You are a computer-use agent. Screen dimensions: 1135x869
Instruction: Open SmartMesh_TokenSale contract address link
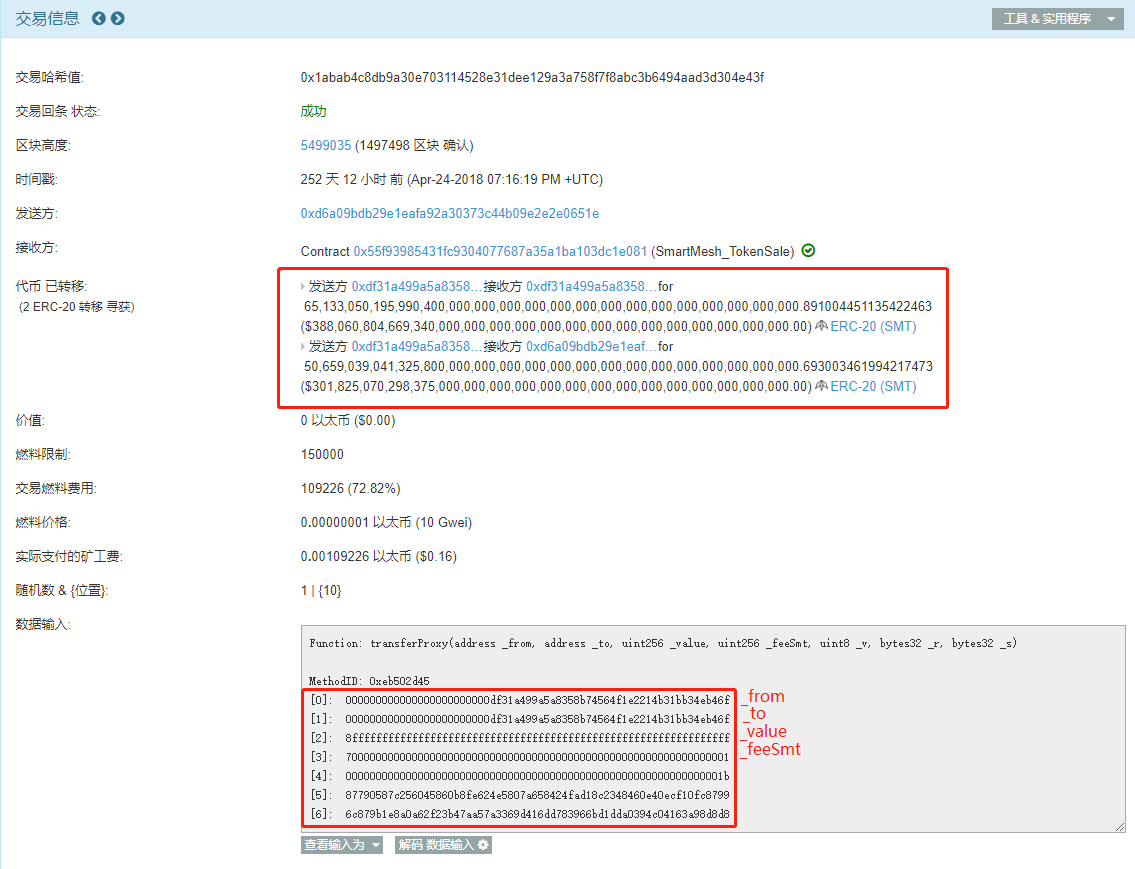500,251
